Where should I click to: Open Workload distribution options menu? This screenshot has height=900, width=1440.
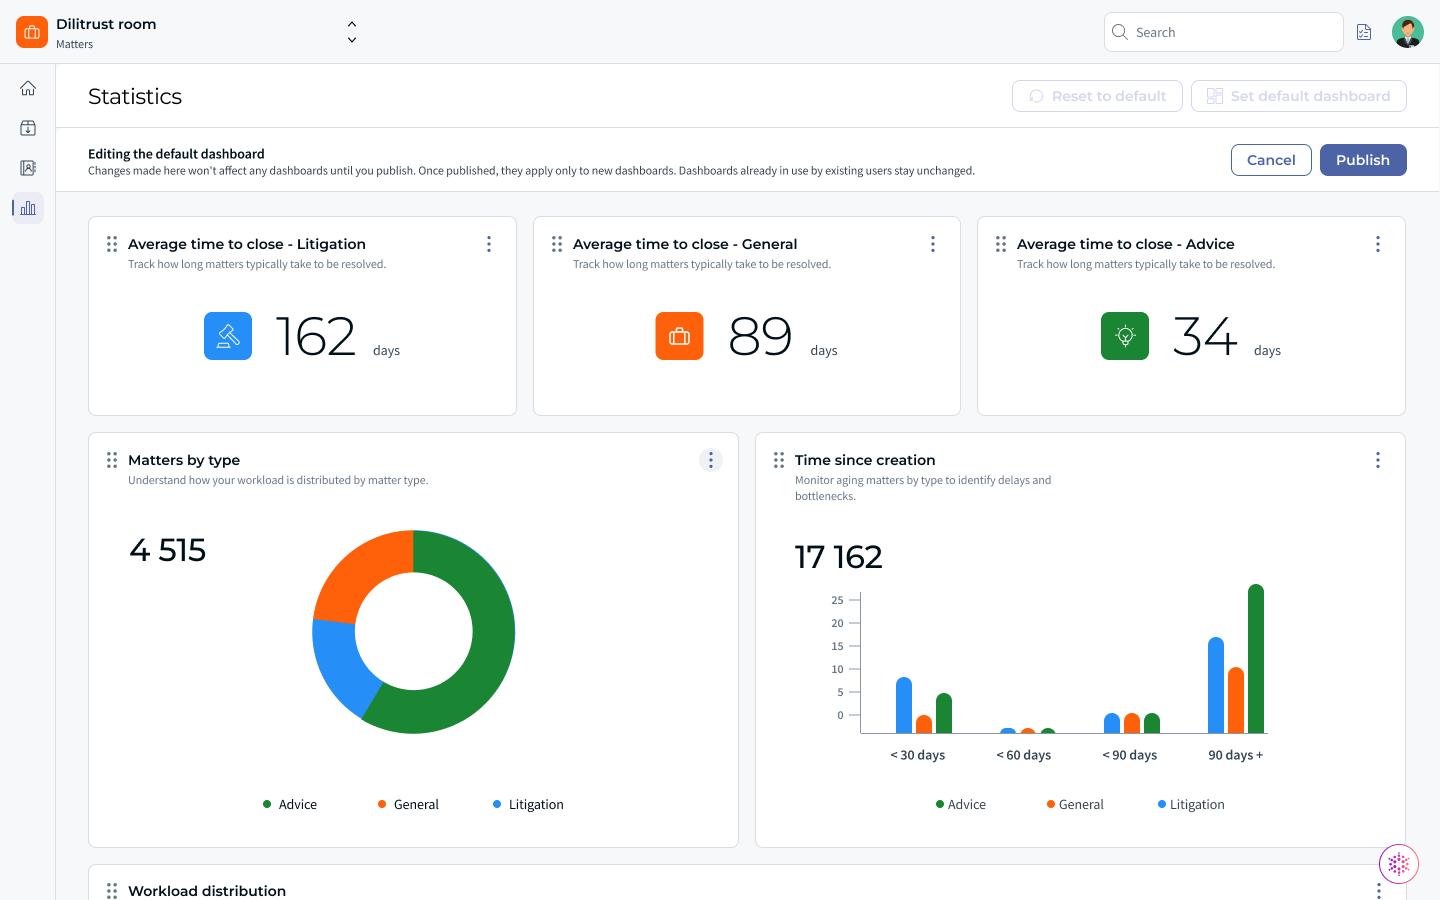pos(1378,890)
